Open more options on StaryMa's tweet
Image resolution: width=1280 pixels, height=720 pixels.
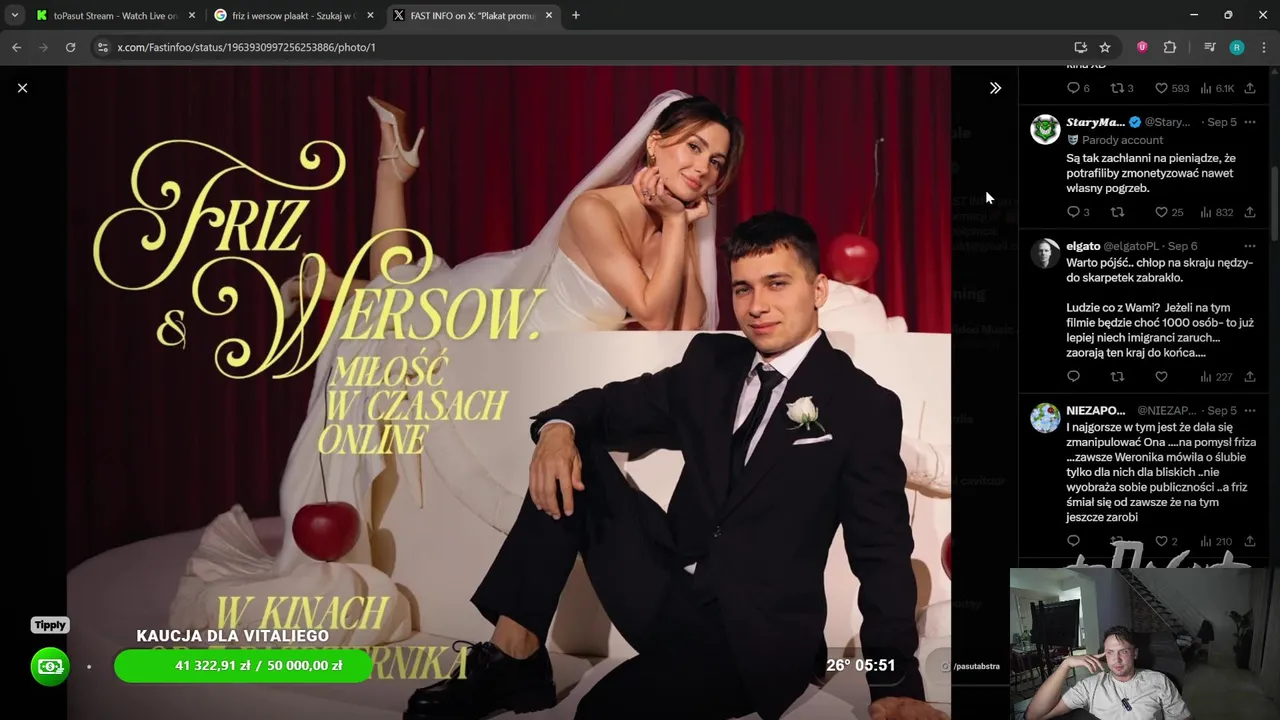coord(1250,122)
